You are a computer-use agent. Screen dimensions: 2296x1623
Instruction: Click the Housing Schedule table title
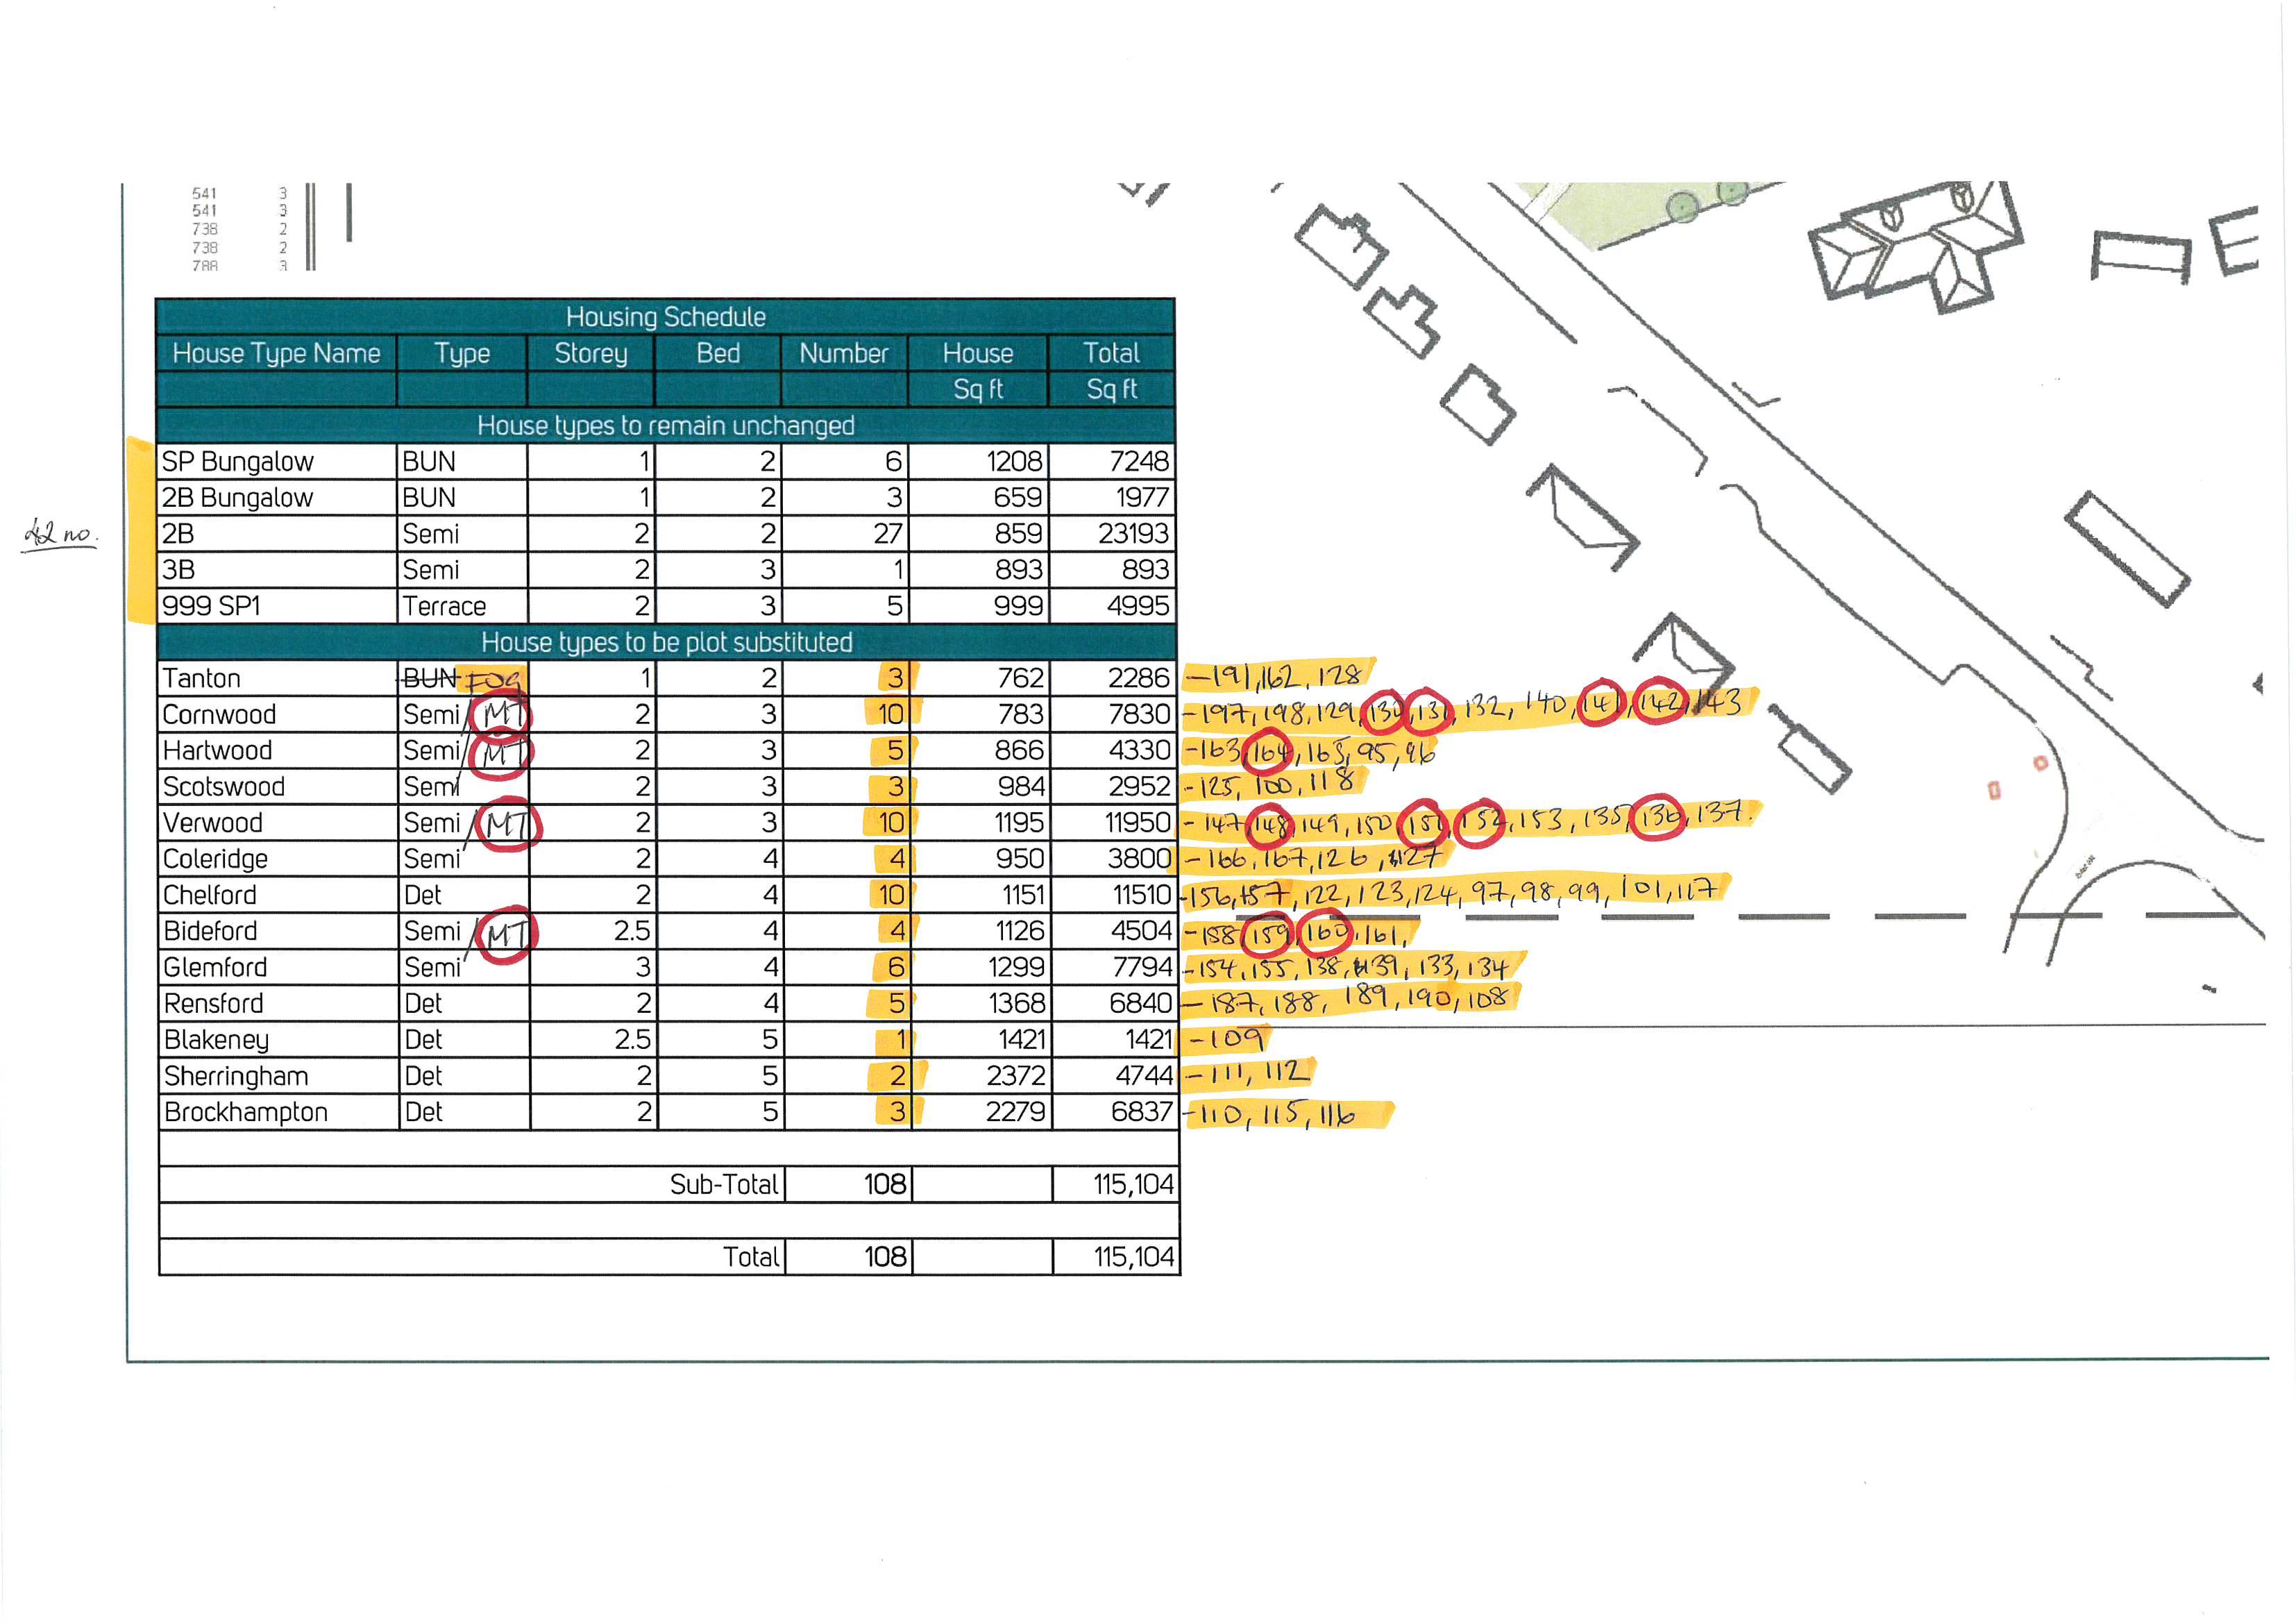pyautogui.click(x=665, y=317)
